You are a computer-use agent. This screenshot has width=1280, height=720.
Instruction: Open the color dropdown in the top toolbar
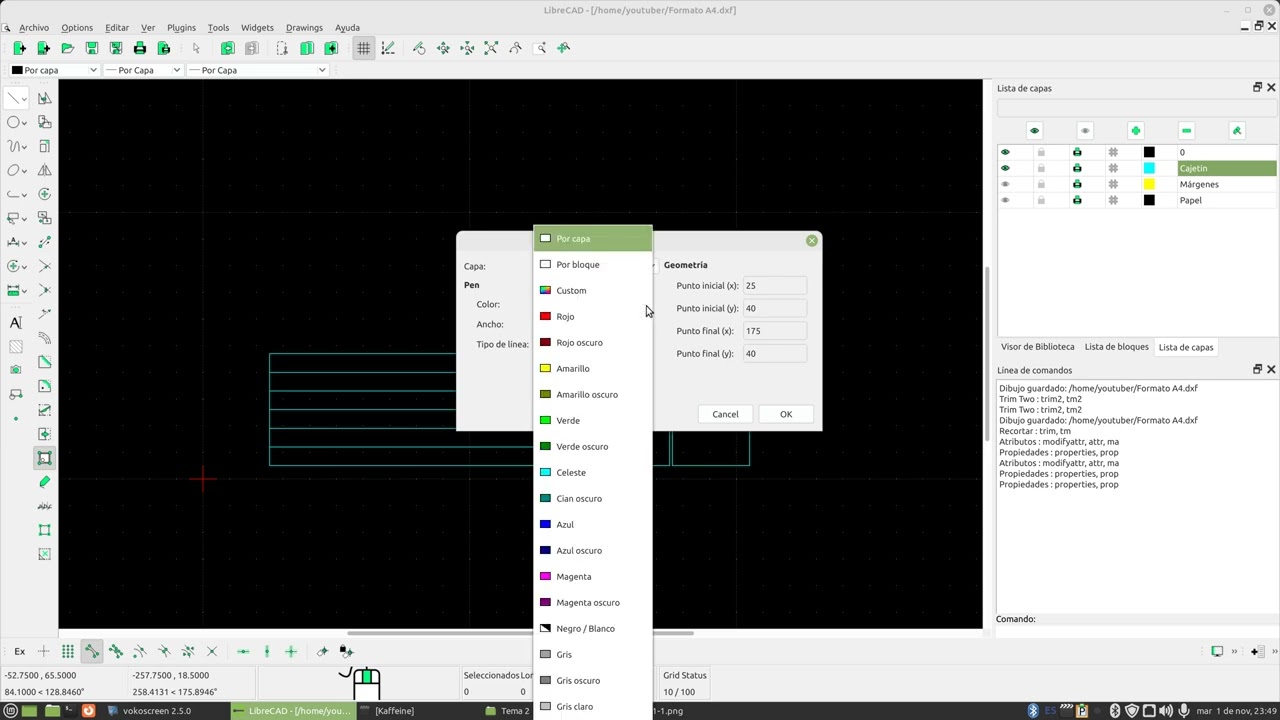[55, 70]
